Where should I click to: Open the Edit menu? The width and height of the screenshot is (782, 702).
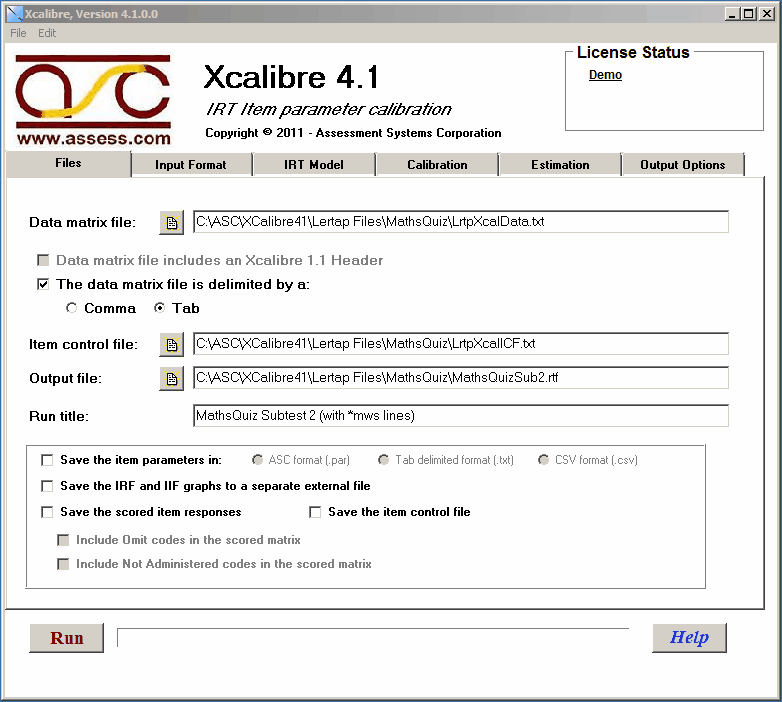coord(47,33)
